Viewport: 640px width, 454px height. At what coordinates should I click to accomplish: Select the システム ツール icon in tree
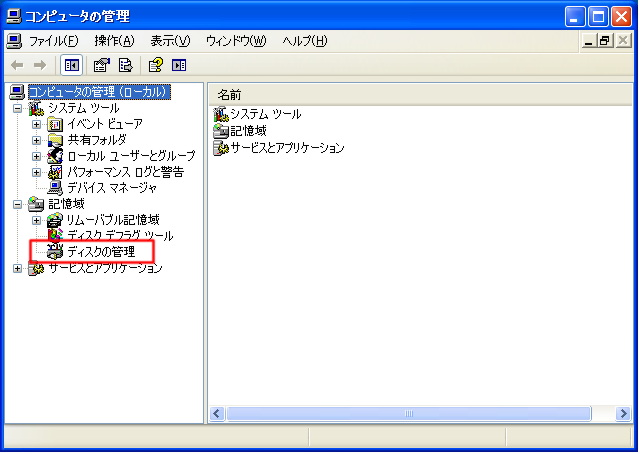coord(36,108)
